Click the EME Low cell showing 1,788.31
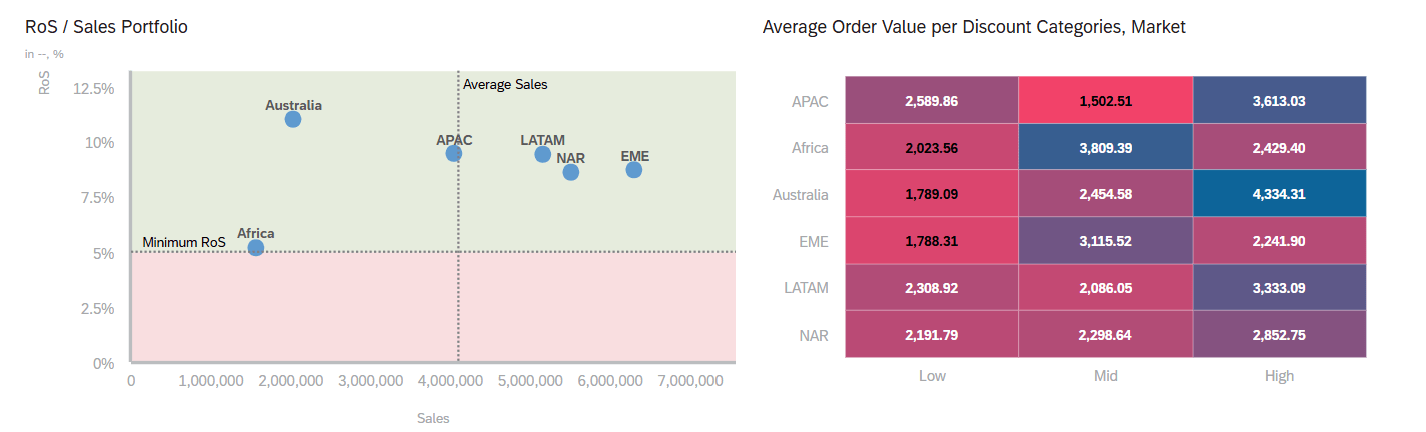Screen dimensions: 1426x432 931,241
